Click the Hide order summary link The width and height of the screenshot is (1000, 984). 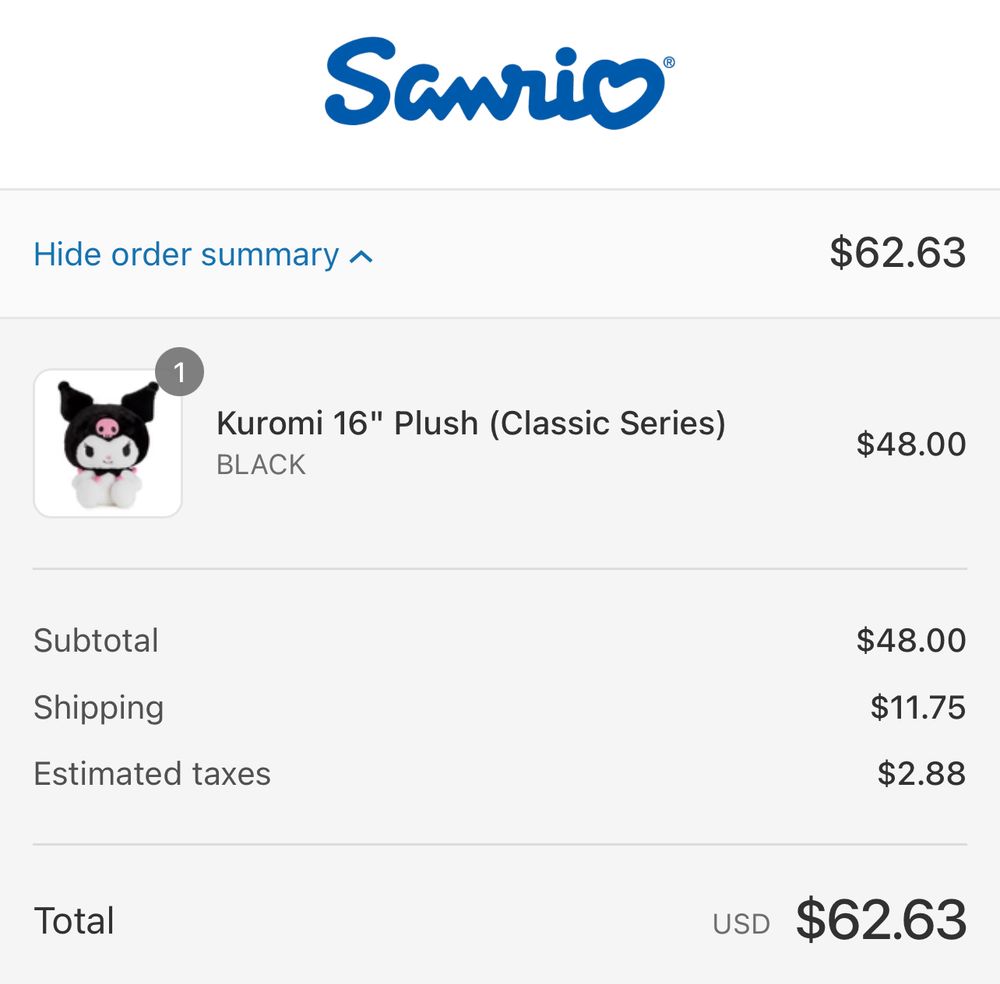click(x=187, y=255)
